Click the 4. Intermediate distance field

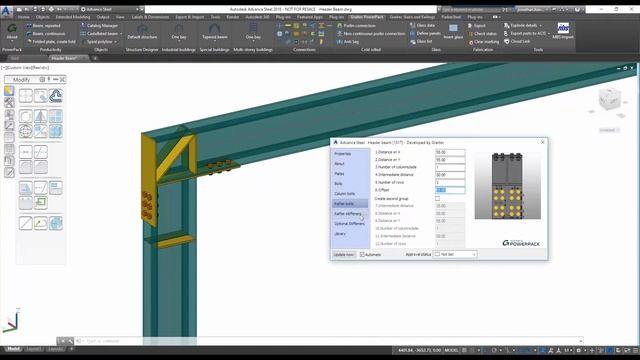[x=450, y=175]
